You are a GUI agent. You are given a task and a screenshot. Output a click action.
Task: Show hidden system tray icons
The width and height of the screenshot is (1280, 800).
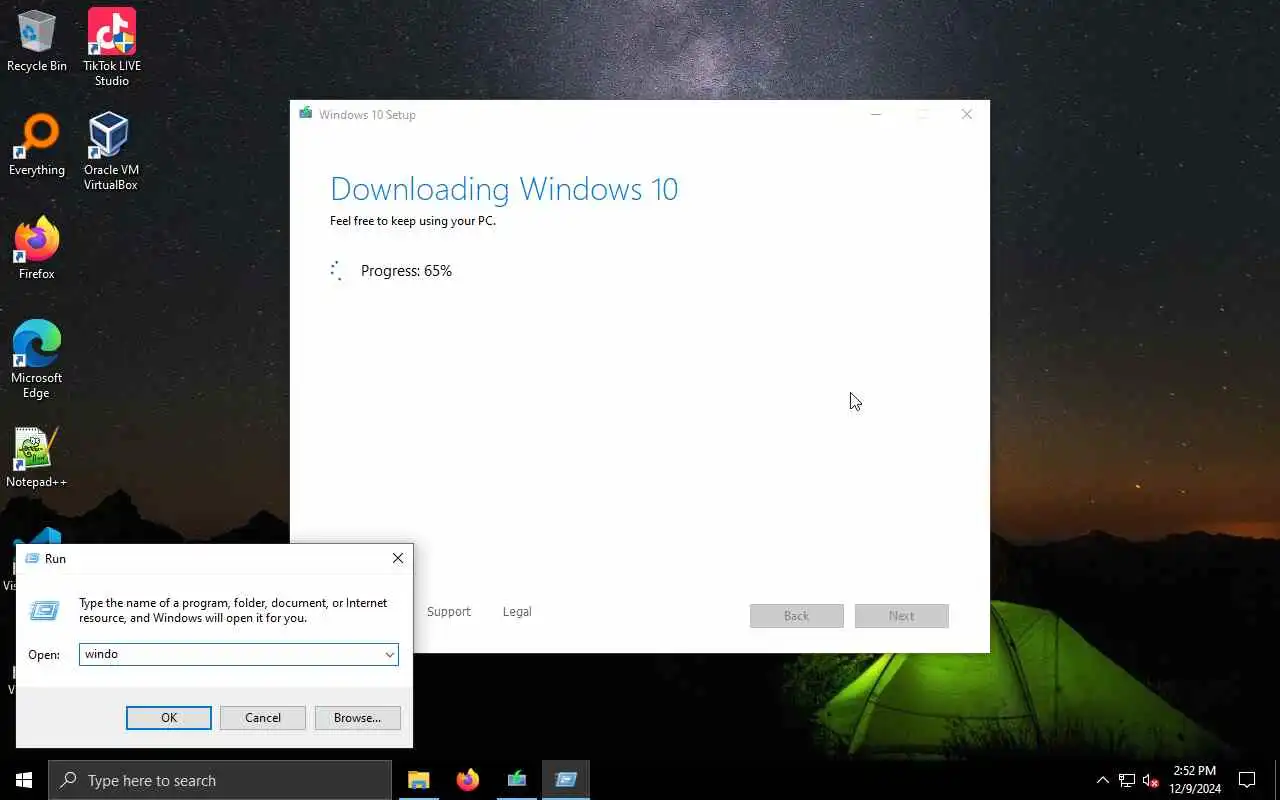pos(1103,780)
